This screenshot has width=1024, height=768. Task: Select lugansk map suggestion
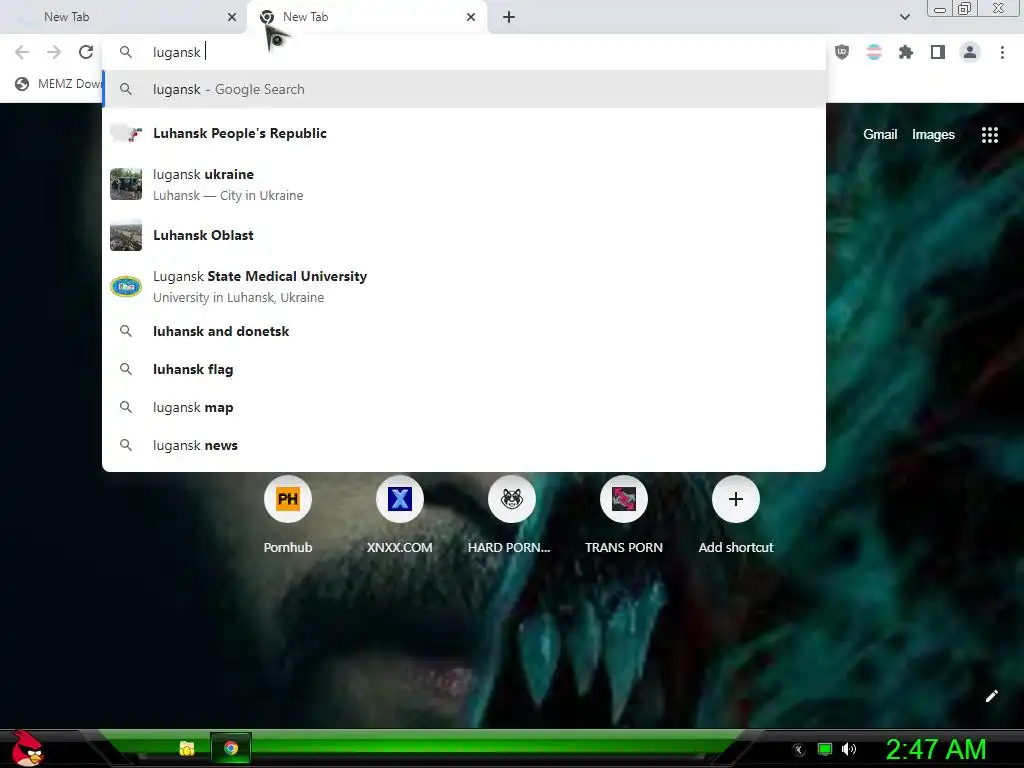point(464,407)
